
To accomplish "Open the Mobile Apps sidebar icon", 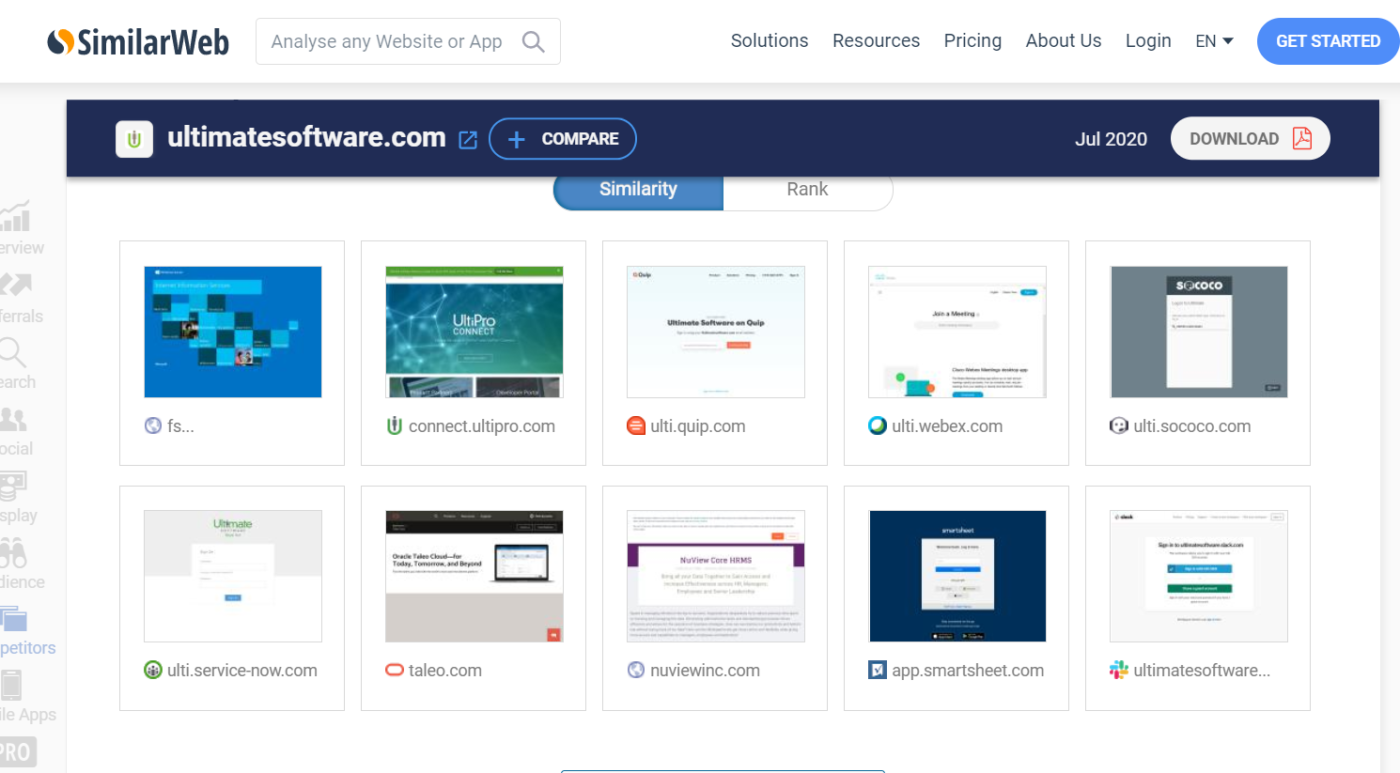I will tap(12, 686).
